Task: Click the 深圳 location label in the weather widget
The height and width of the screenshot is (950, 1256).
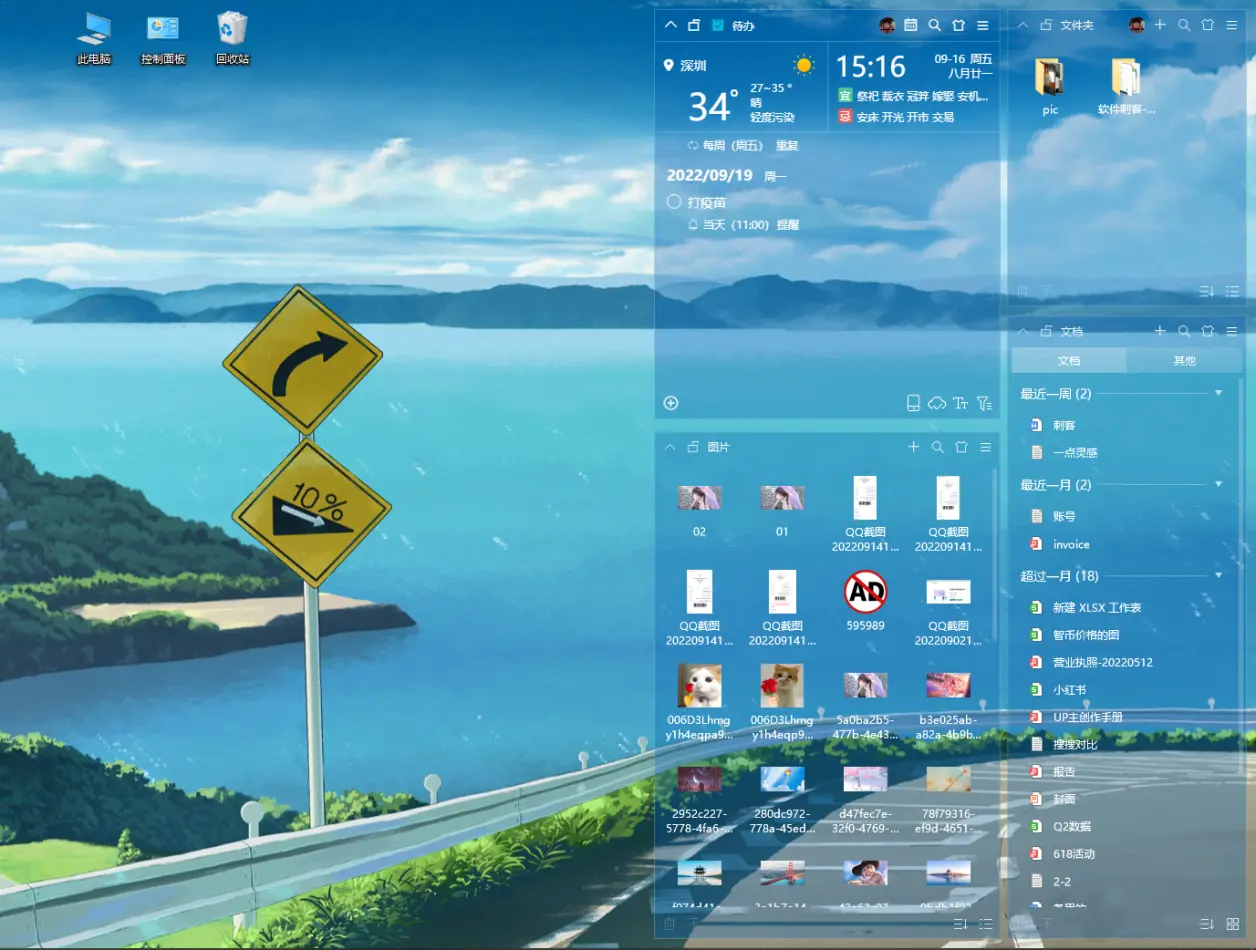Action: (693, 66)
